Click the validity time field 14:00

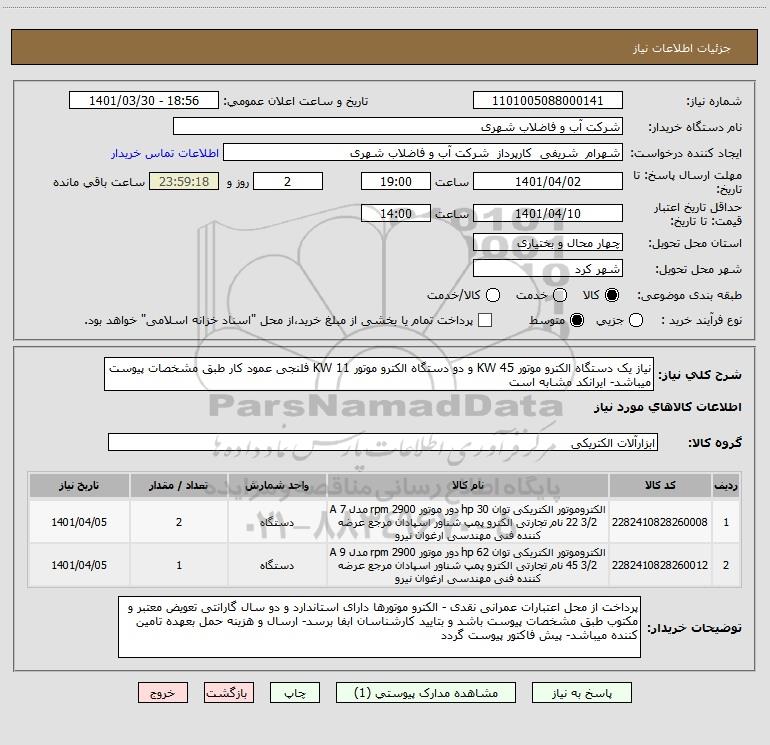(396, 213)
